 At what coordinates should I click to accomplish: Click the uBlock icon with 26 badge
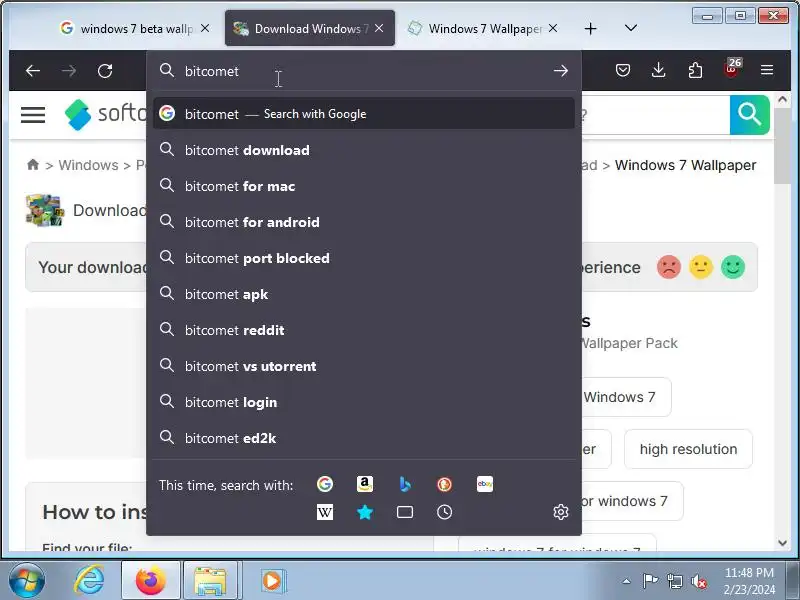click(732, 69)
